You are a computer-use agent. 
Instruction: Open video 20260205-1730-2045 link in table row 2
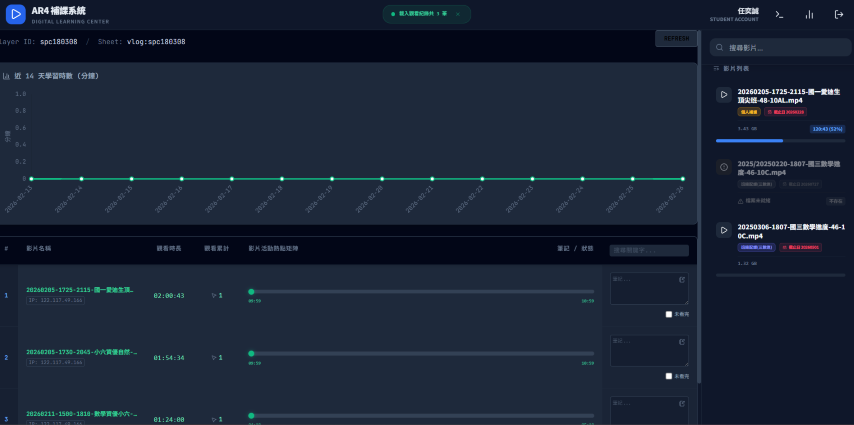(81, 351)
